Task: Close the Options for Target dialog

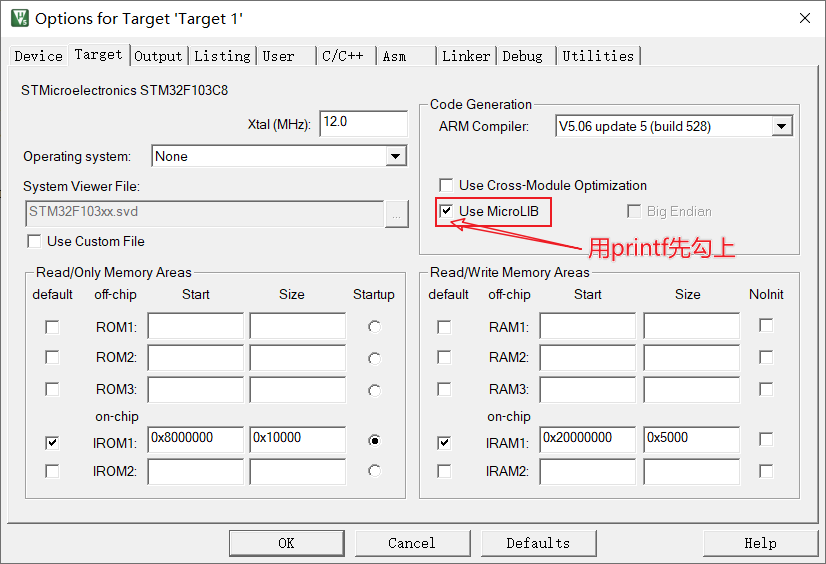Action: 804,18
